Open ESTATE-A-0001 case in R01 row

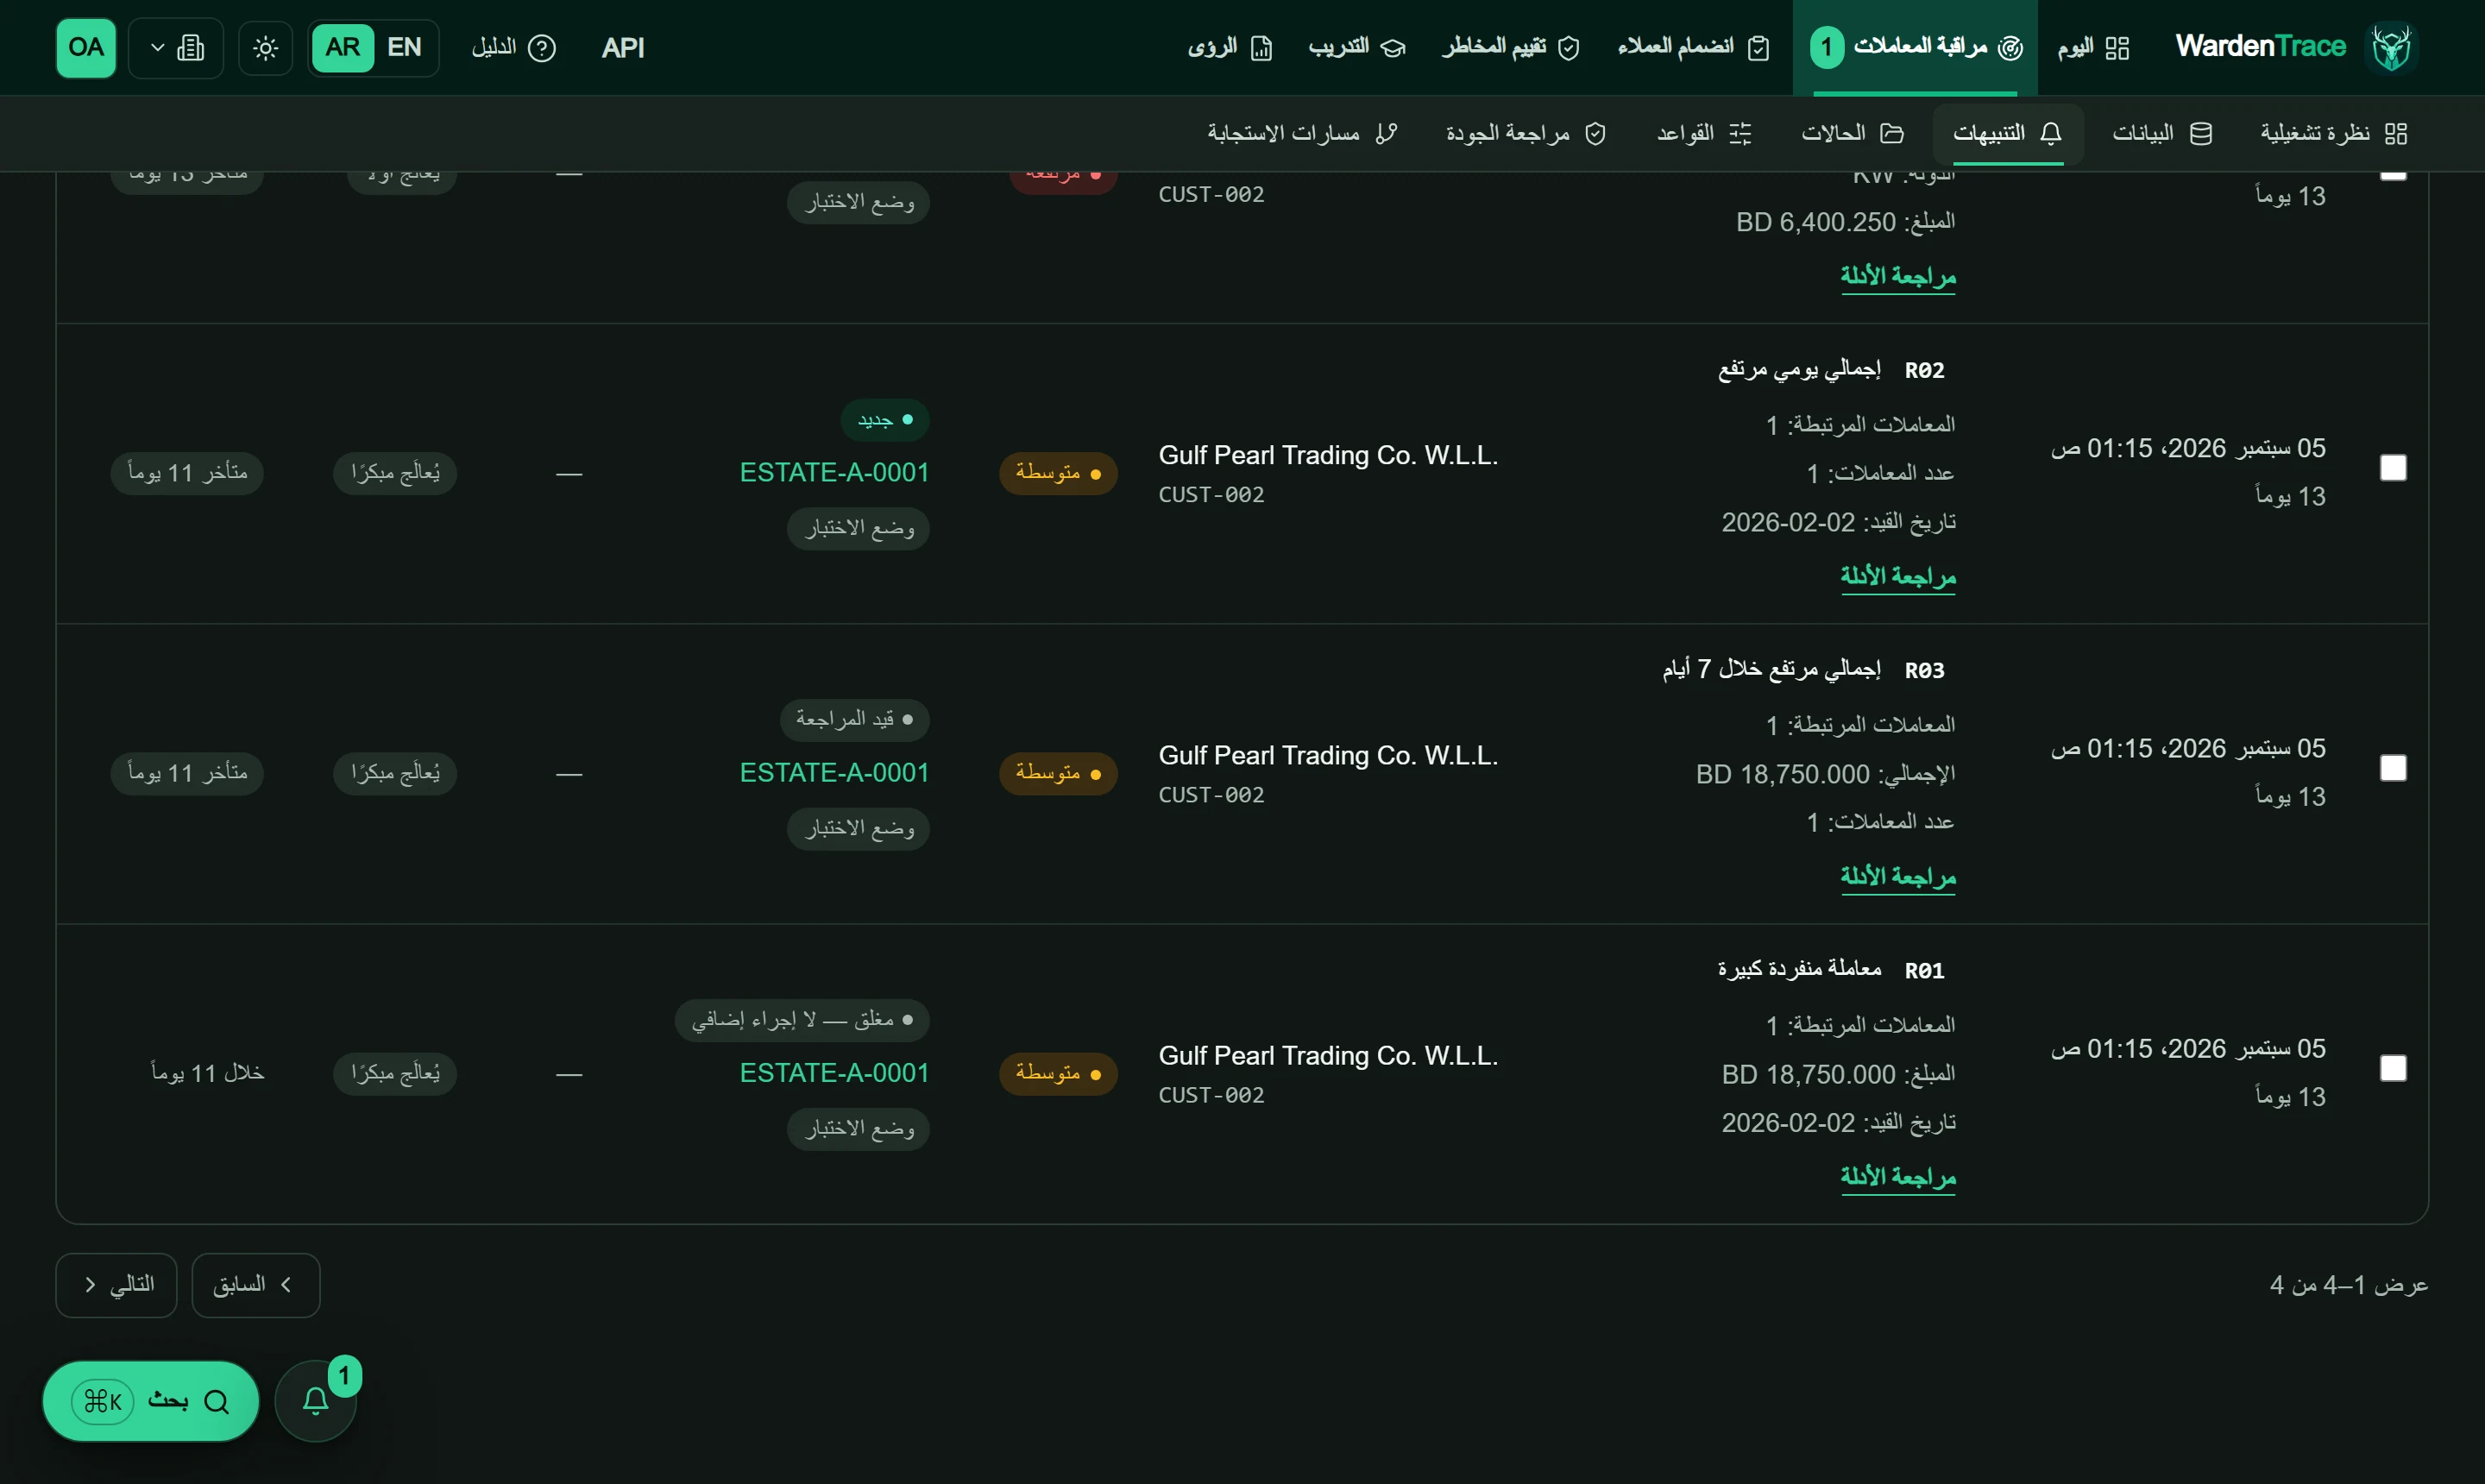pyautogui.click(x=834, y=1072)
